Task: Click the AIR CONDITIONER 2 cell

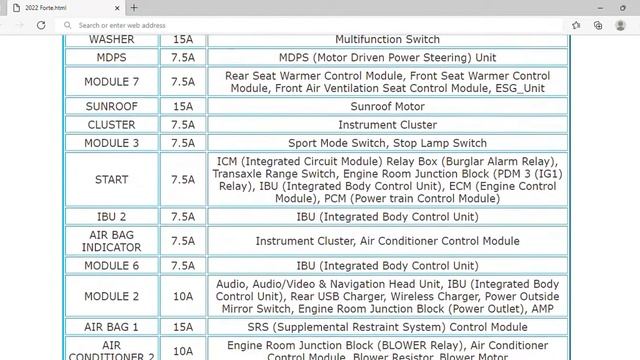Action: tap(111, 349)
